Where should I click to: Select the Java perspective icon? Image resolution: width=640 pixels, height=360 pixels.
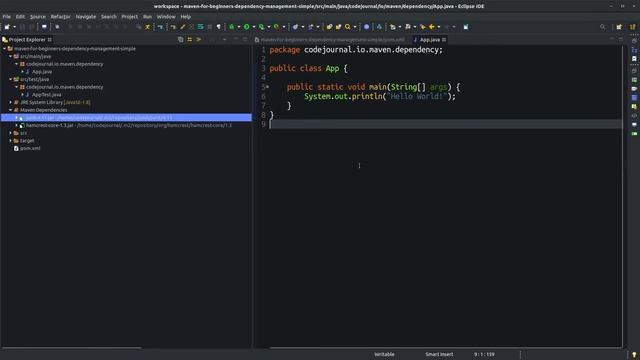point(633,27)
